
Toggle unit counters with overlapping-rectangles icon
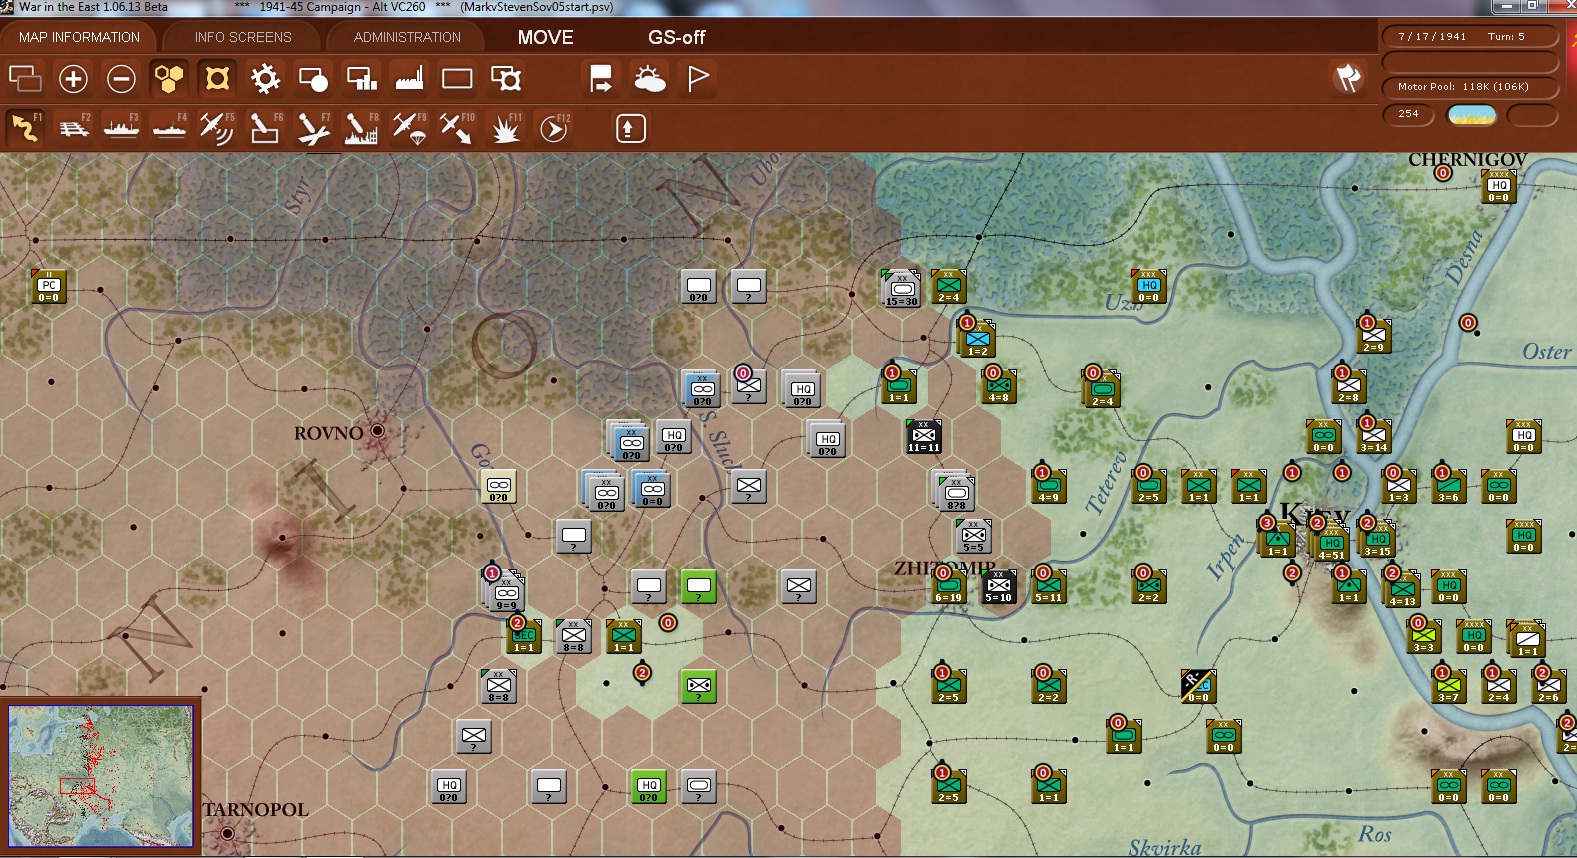[25, 78]
